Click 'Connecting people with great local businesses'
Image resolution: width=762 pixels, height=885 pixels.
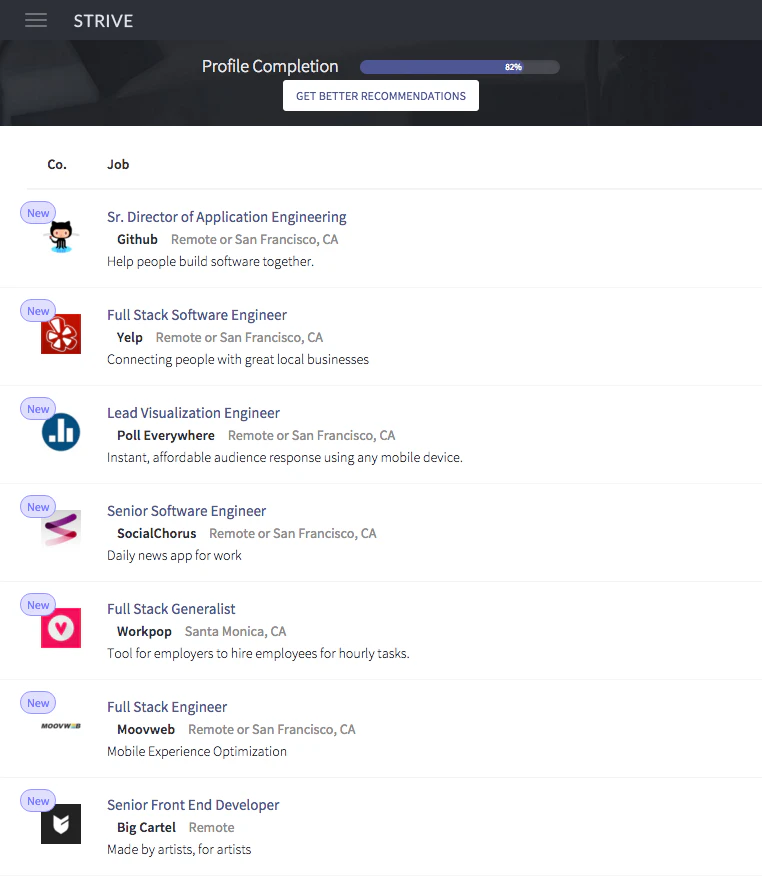pos(238,360)
